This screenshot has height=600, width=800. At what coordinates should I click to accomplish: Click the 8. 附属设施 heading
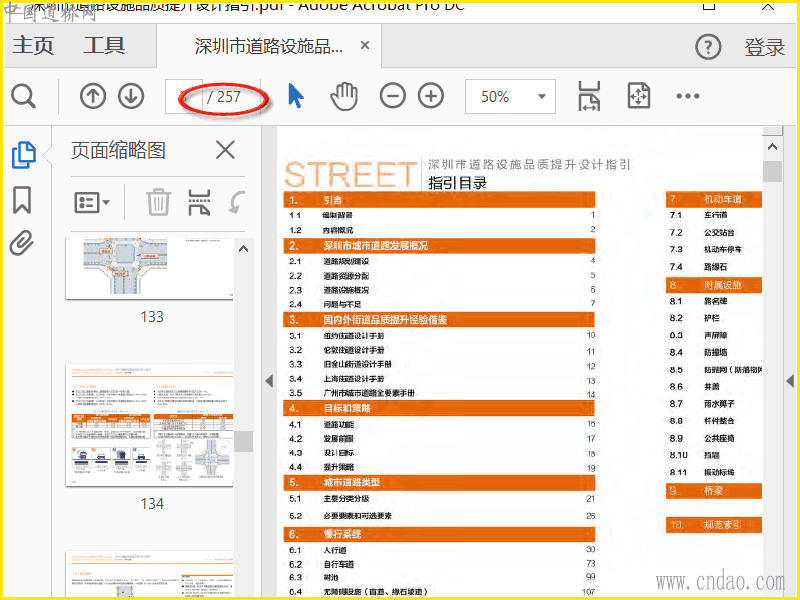click(x=714, y=285)
